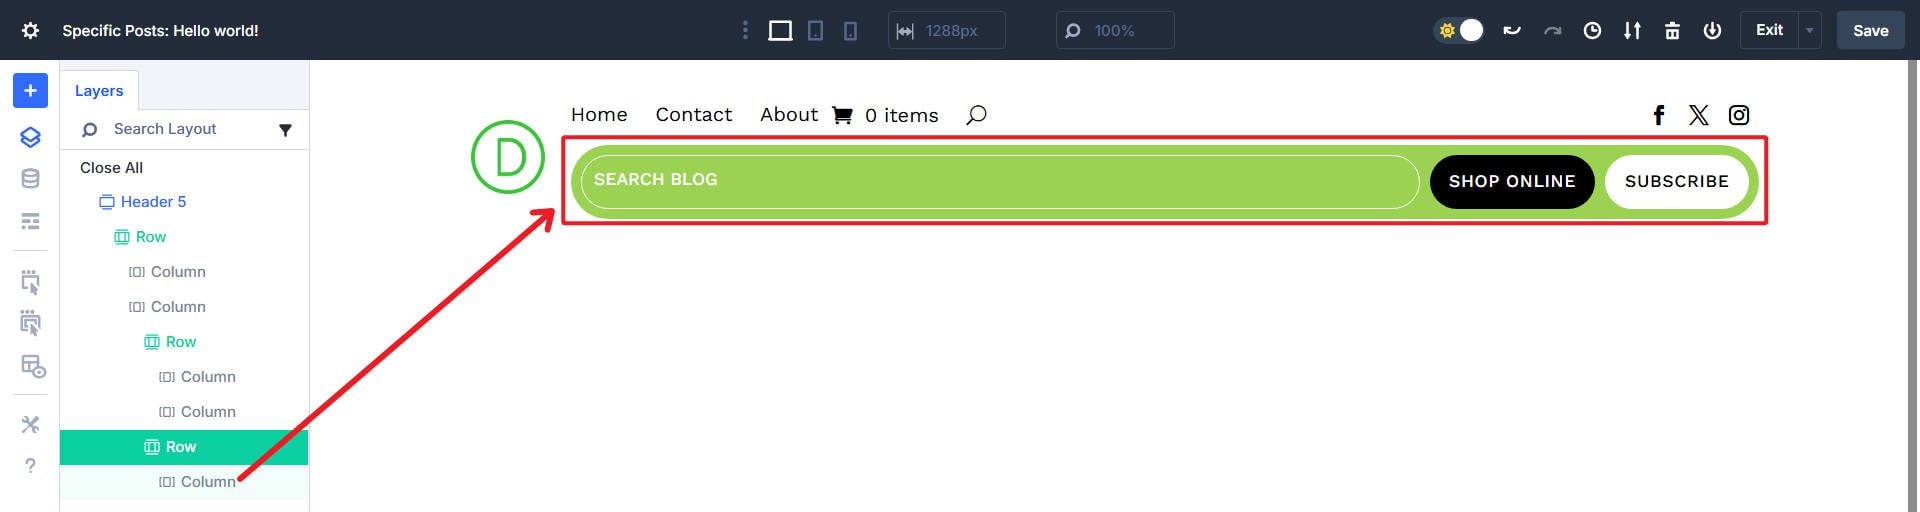Click the Save button
Screen dimensions: 1920x512
[x=1870, y=31]
